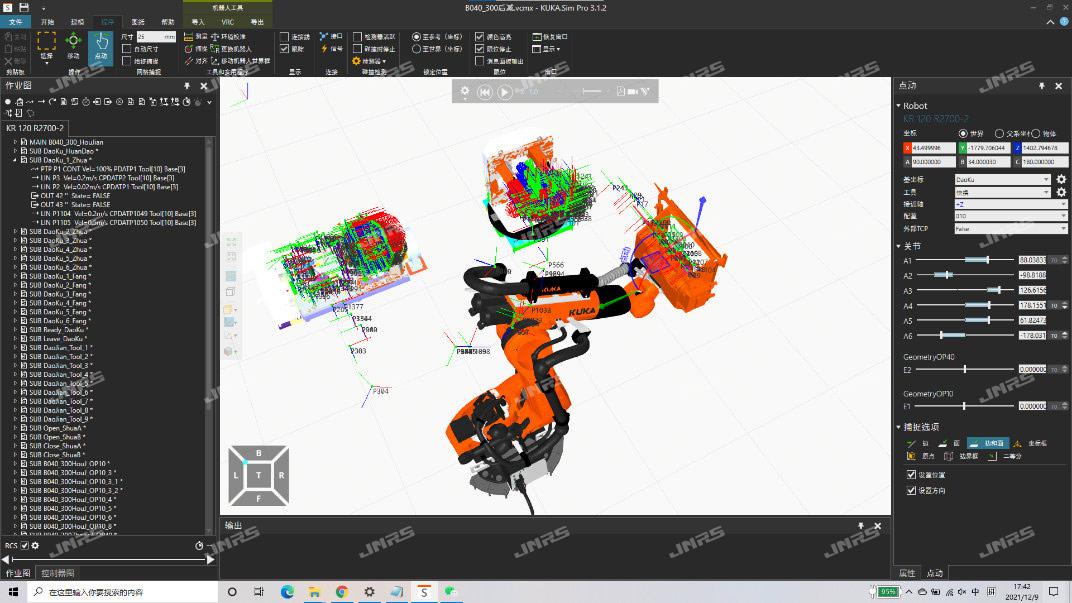Switch to the 属性 tab at bottom right
This screenshot has width=1072, height=603.
coord(907,573)
